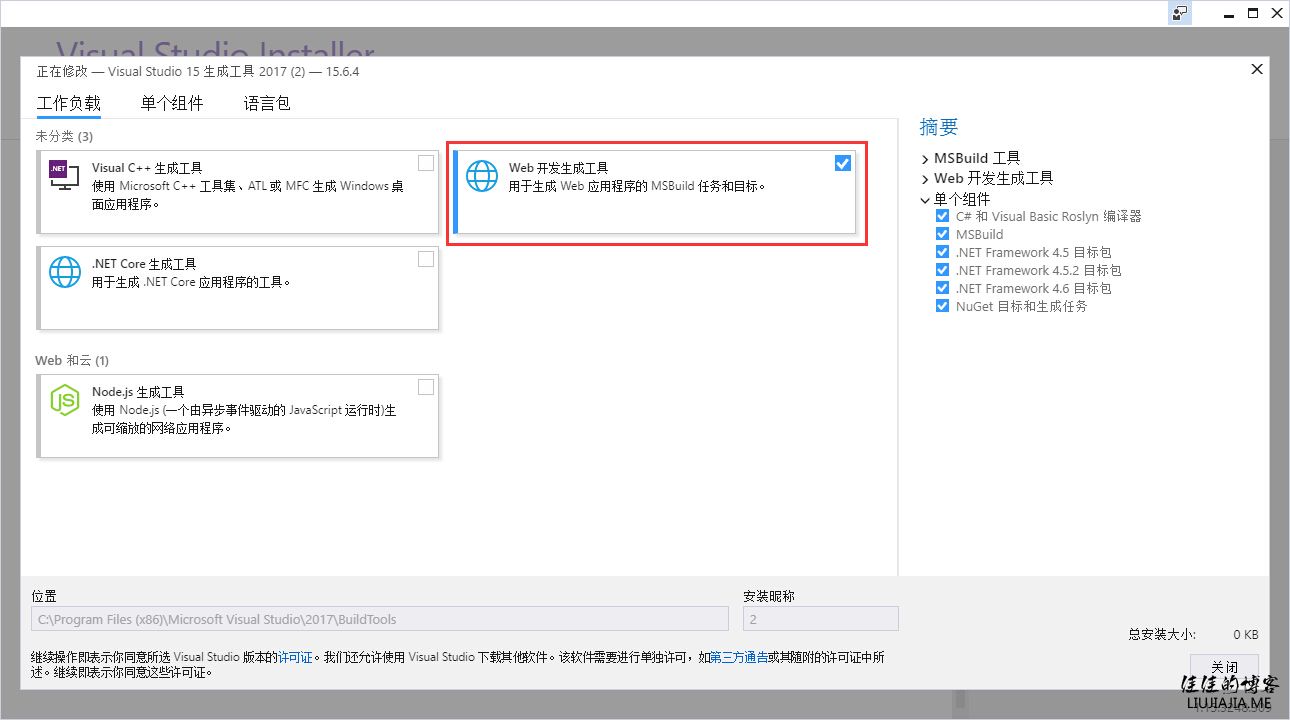Expand the MSBuild 工具 summary node
Viewport: 1290px width, 720px height.
pyautogui.click(x=925, y=158)
